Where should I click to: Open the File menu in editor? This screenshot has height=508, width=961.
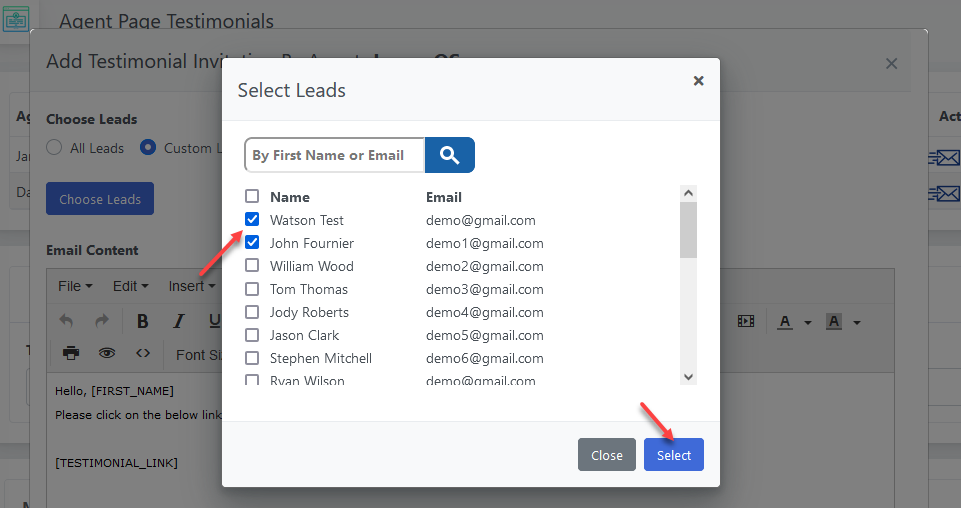(75, 286)
